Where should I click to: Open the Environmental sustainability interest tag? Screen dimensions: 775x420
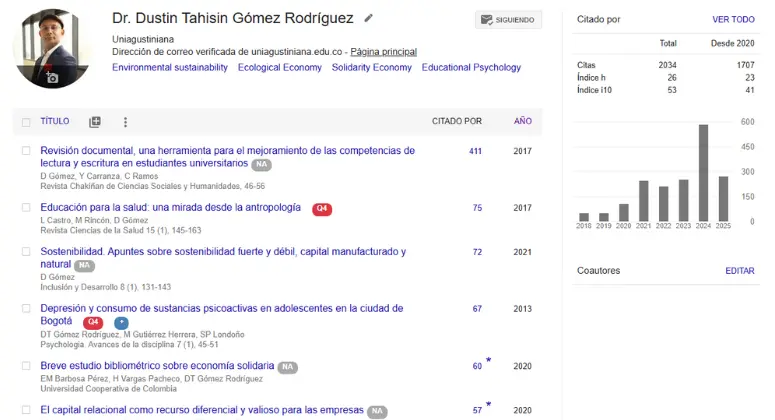169,67
